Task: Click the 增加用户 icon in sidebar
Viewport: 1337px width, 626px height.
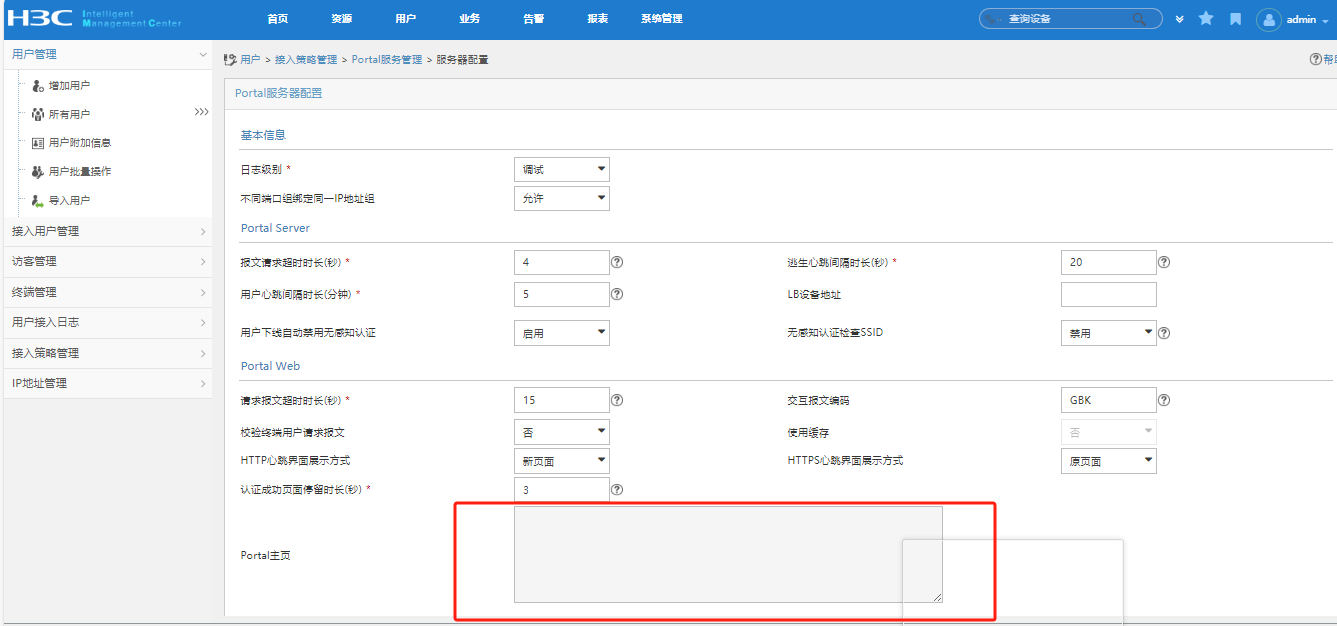Action: point(38,86)
